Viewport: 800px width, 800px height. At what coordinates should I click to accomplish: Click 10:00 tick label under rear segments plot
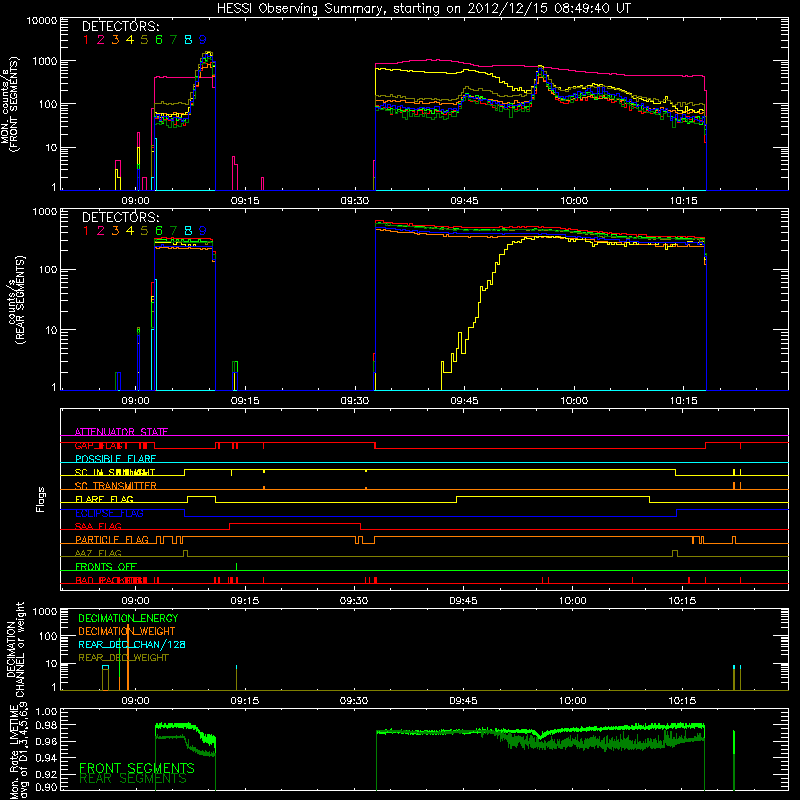click(x=574, y=401)
